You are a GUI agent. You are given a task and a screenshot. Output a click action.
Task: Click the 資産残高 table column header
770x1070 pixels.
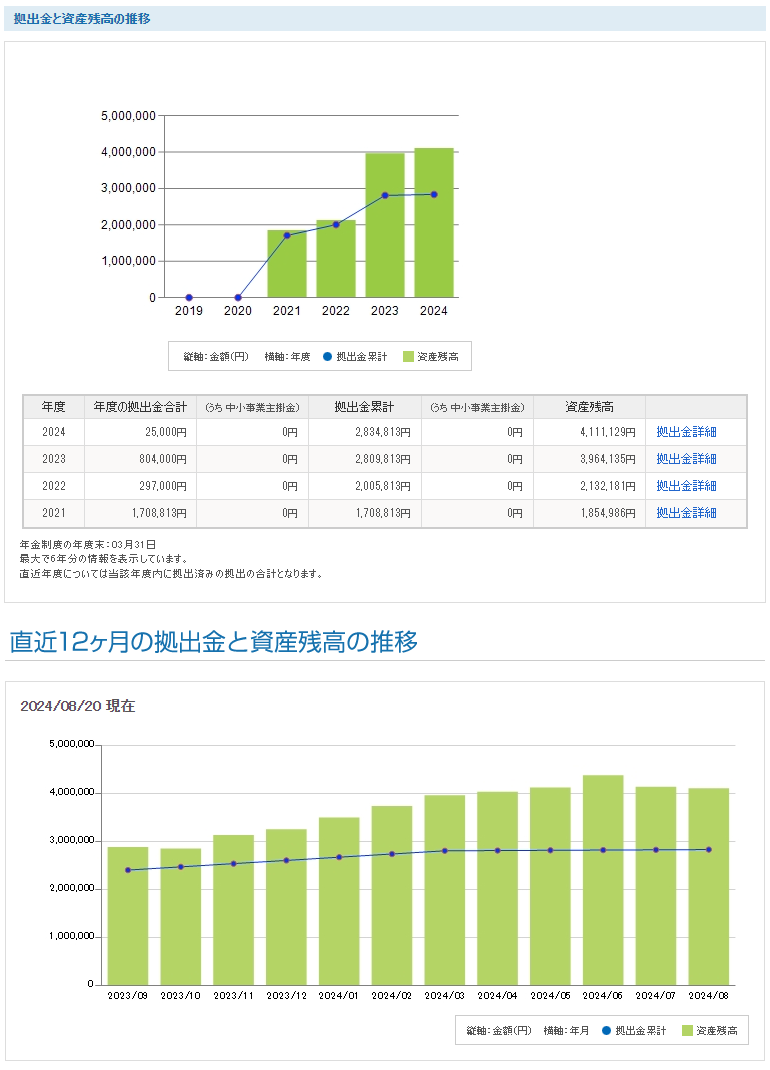tap(589, 407)
